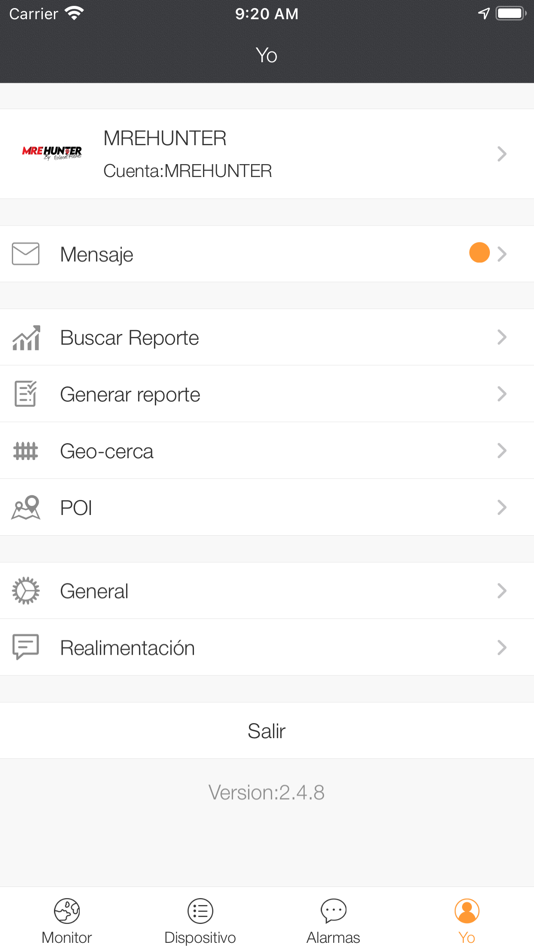Tap Salir to log out
Viewport: 534px width, 950px height.
point(267,731)
